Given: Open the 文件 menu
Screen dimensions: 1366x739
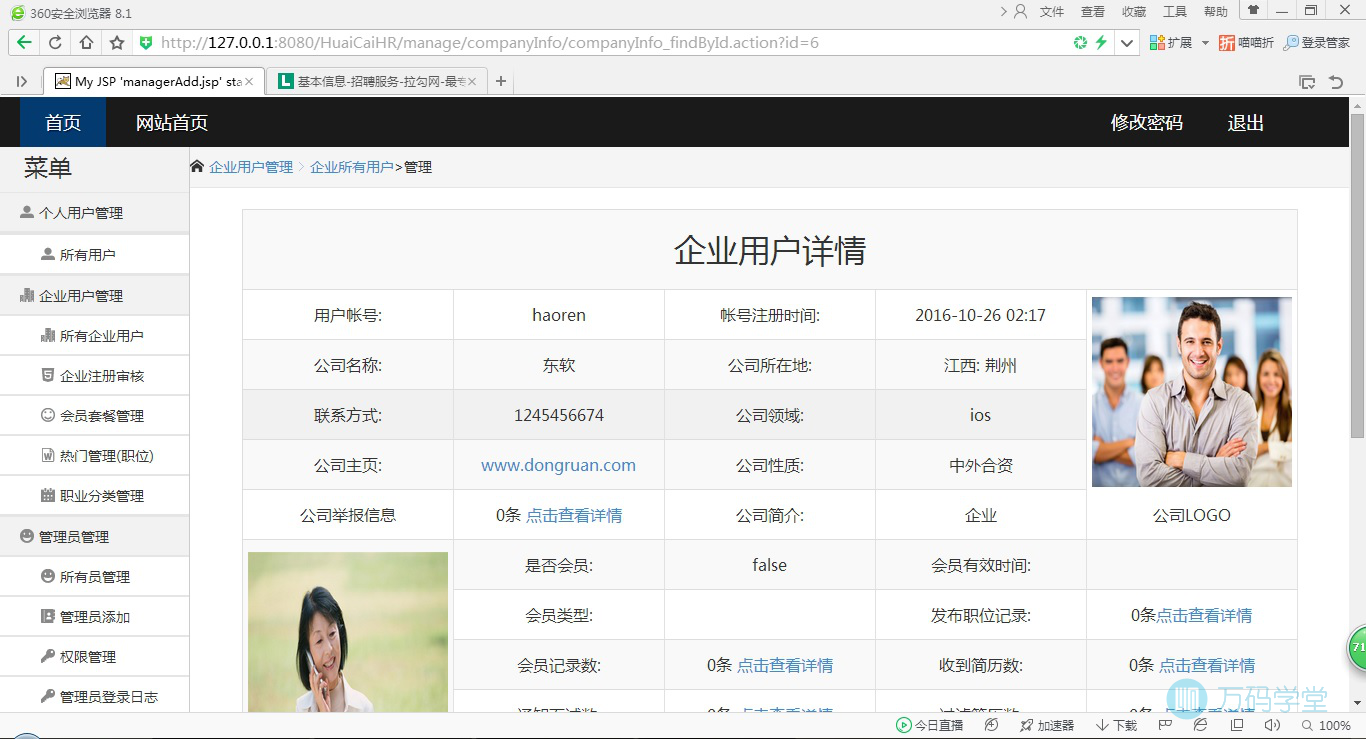Looking at the screenshot, I should pos(1052,12).
